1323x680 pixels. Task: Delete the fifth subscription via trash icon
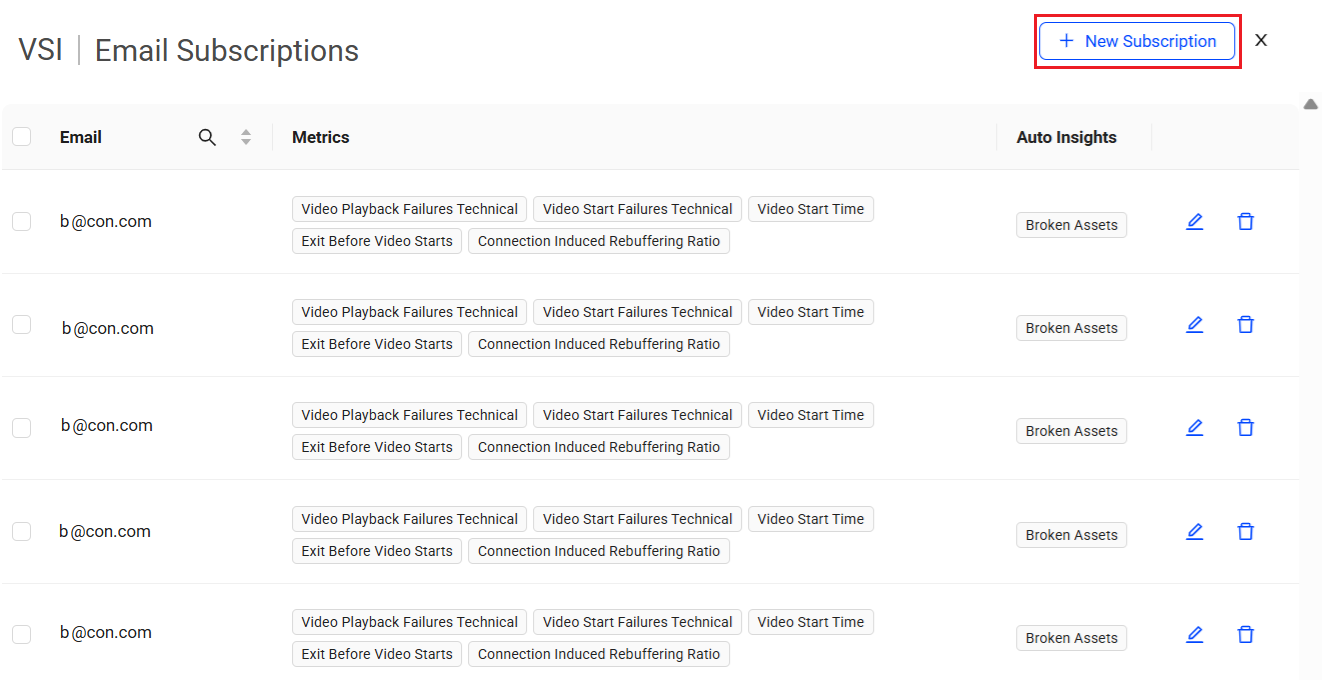(1245, 635)
